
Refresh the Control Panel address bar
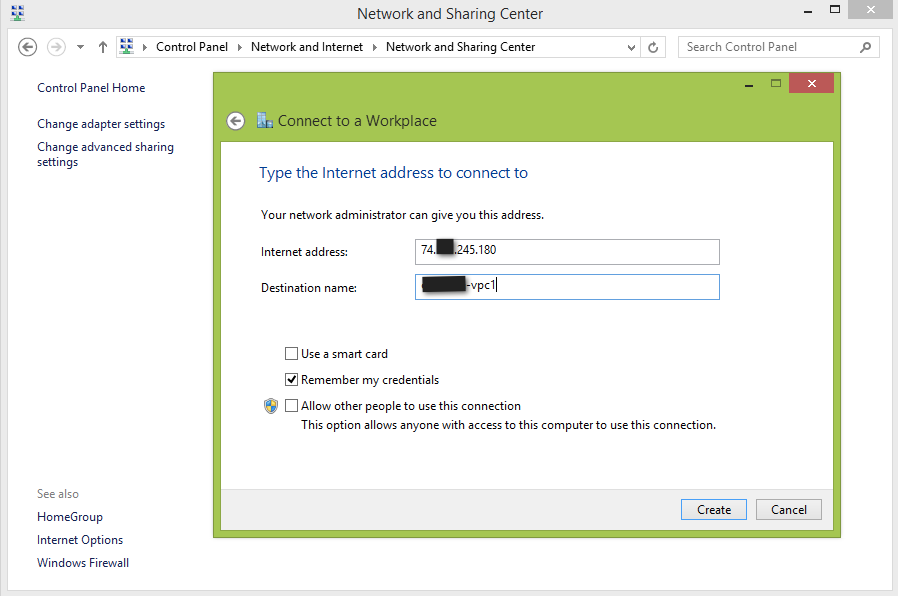tap(654, 47)
